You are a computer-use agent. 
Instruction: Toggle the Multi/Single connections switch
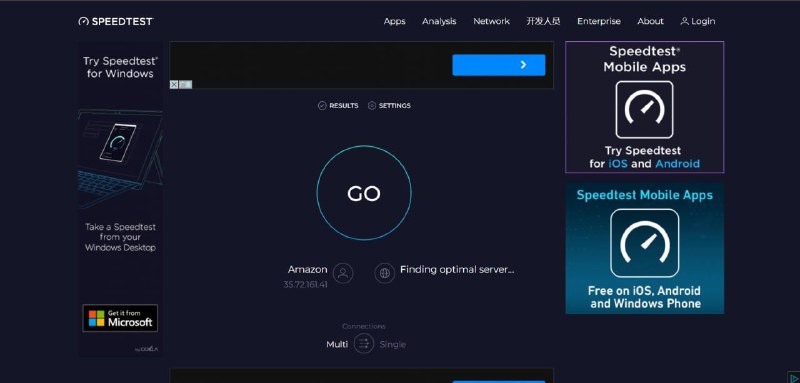[x=364, y=344]
